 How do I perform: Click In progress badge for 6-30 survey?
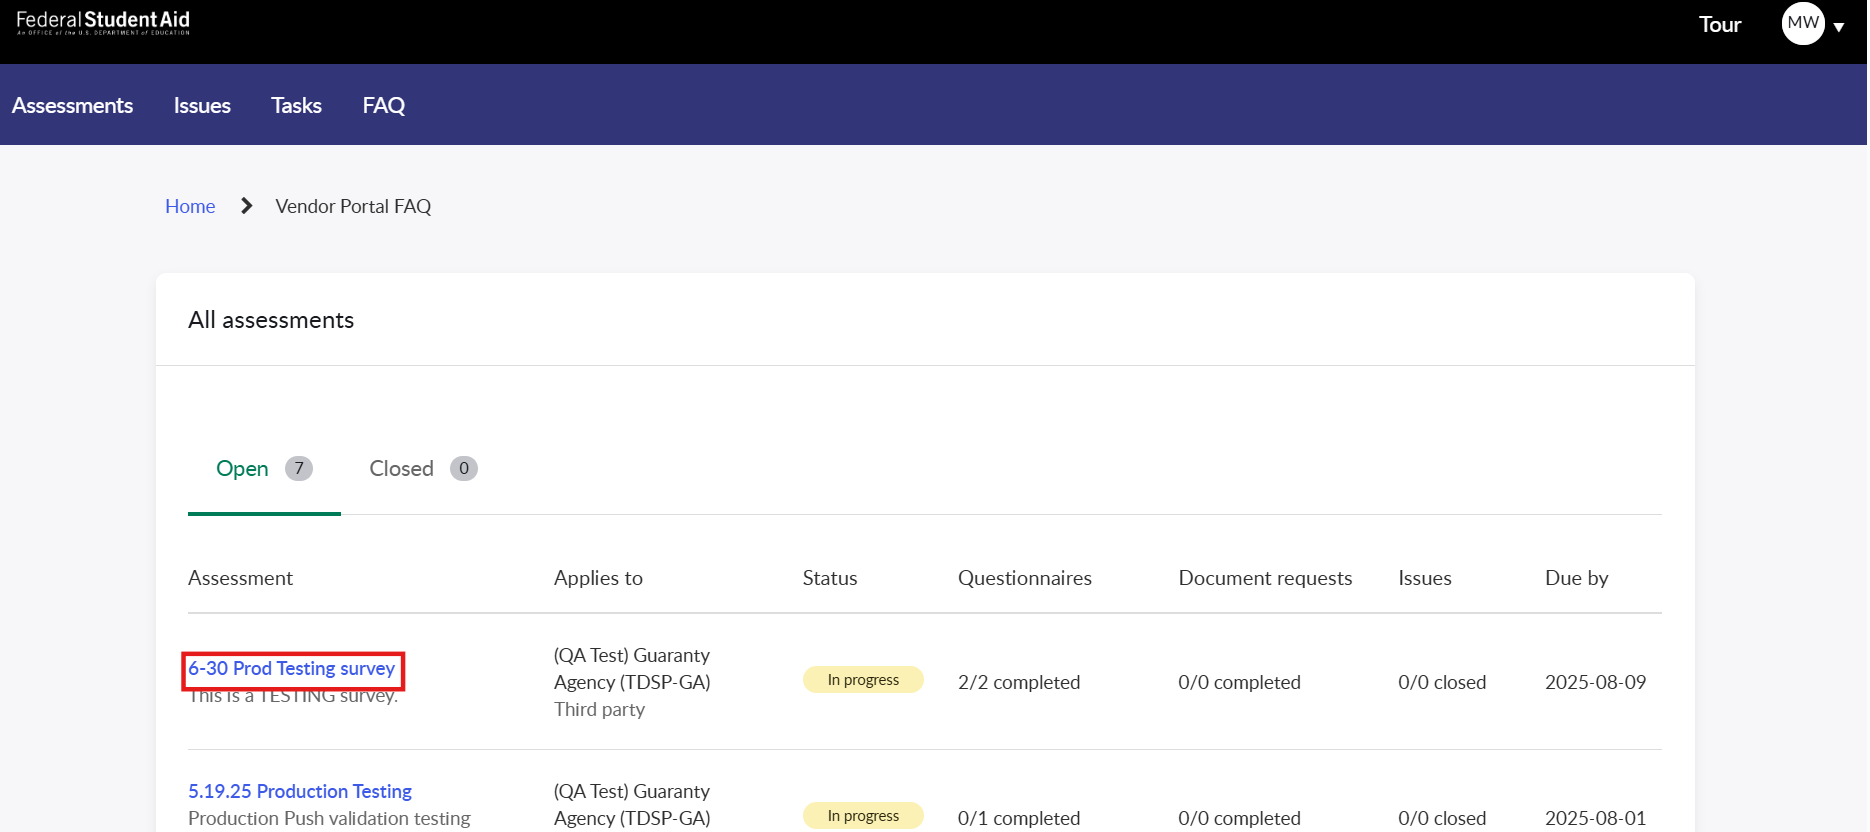[x=863, y=680]
